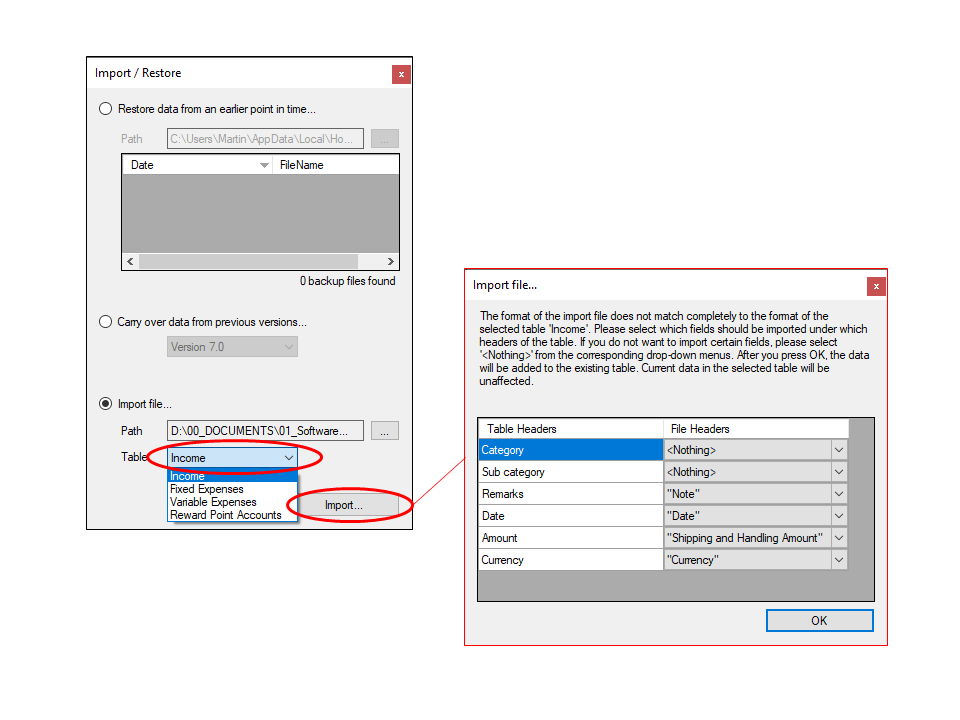Expand the Category file header dropdown
The image size is (960, 720).
[839, 450]
